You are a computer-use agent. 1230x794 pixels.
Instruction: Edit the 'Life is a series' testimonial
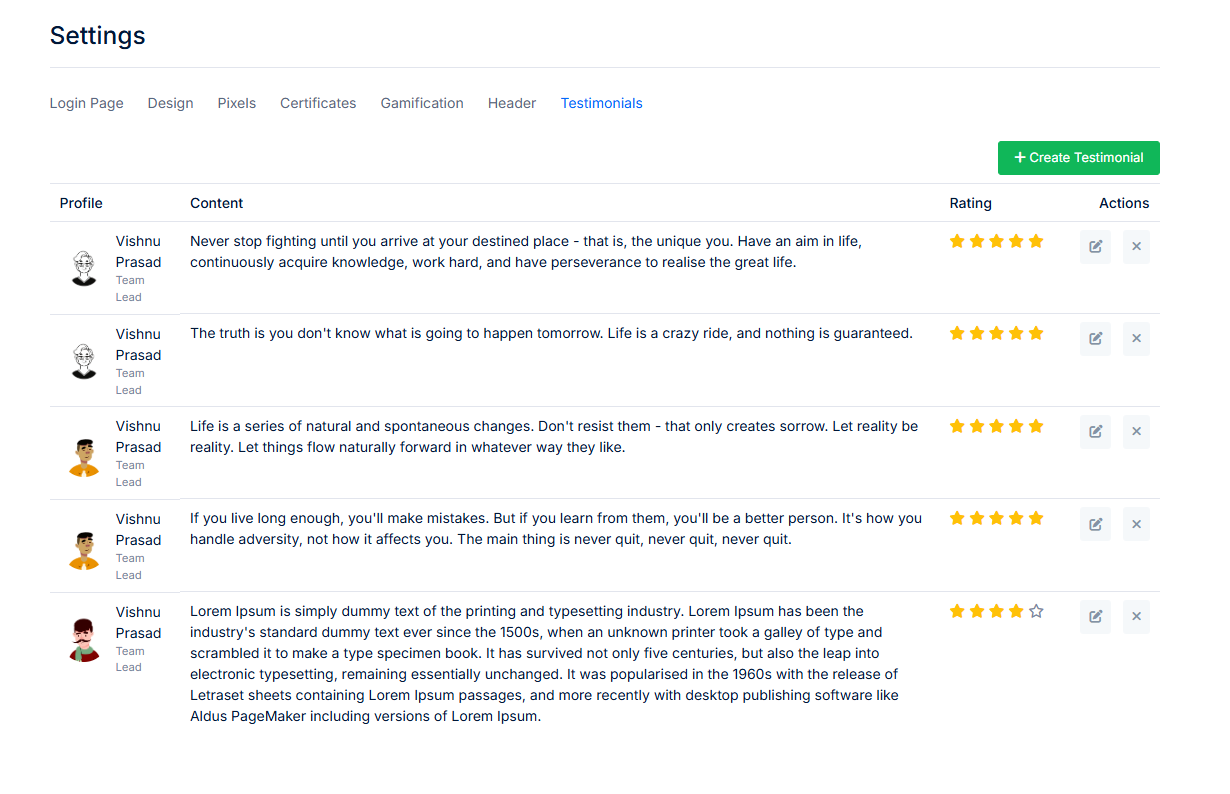point(1095,432)
